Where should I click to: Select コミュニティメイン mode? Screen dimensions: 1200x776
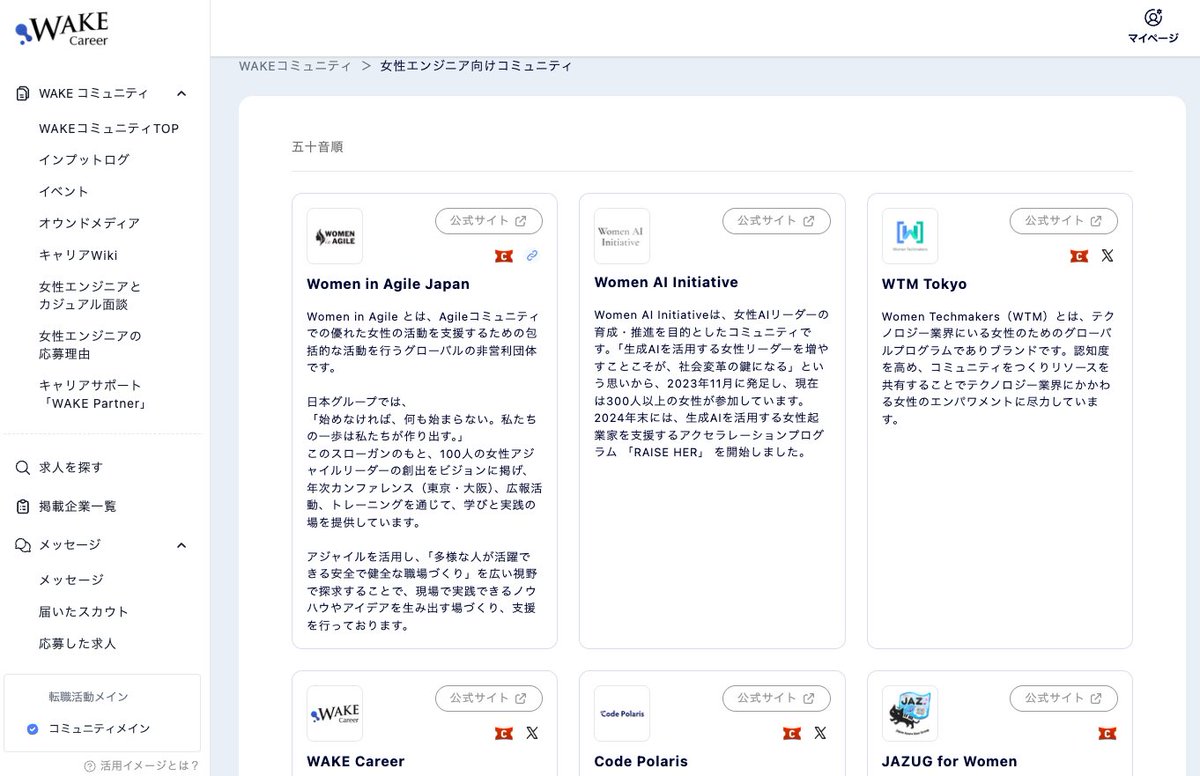[99, 729]
